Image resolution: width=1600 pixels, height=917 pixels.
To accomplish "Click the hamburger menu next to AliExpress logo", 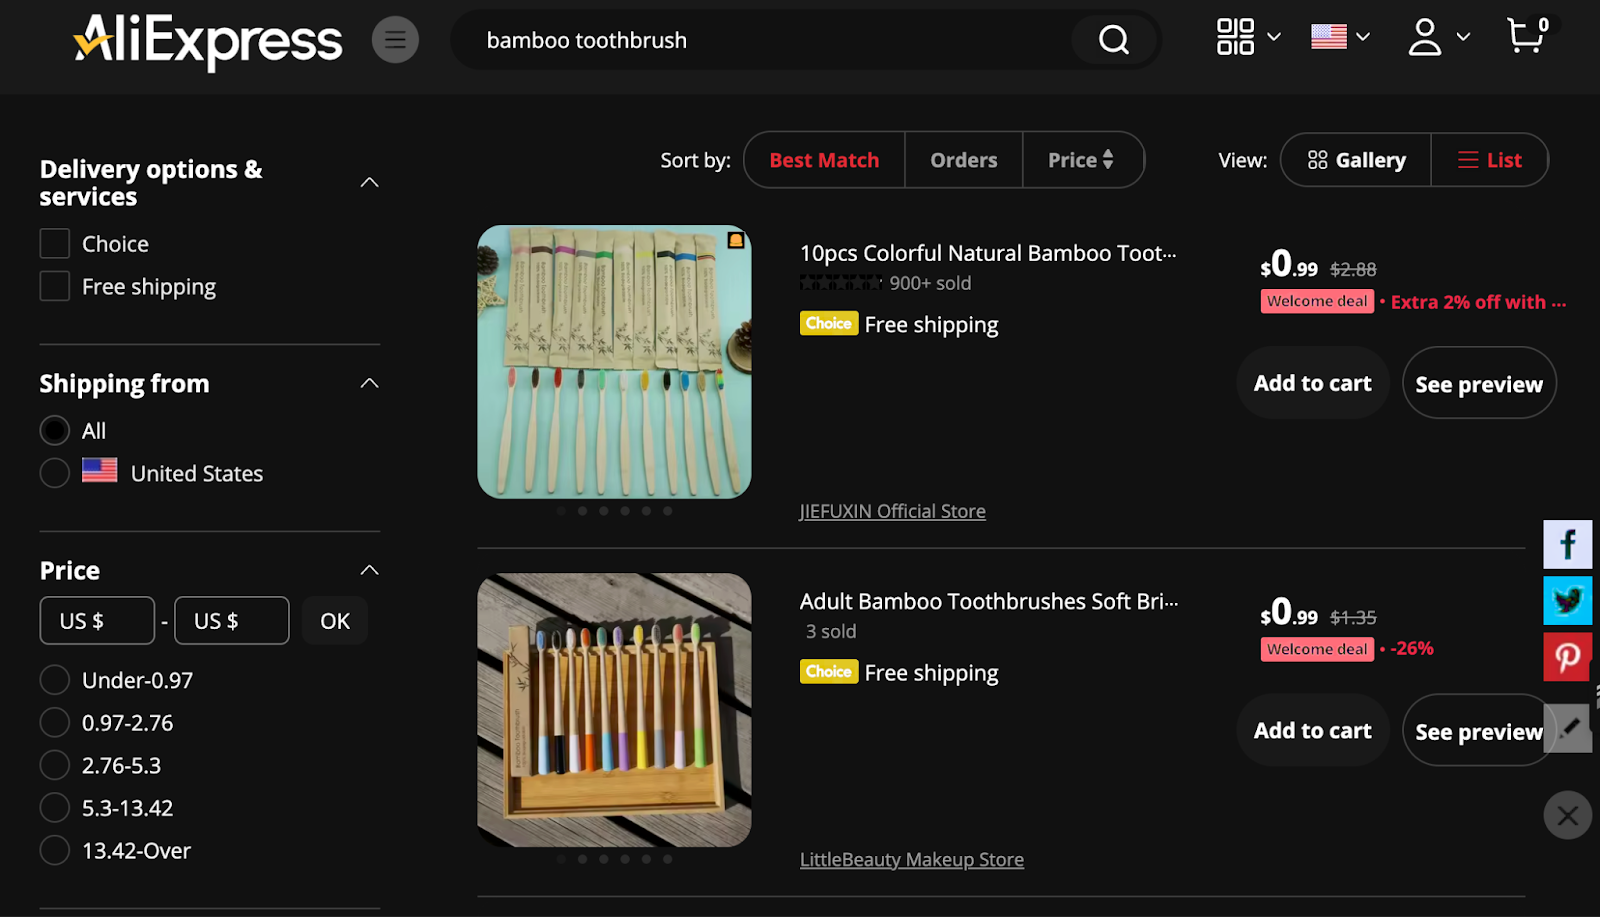I will 395,39.
